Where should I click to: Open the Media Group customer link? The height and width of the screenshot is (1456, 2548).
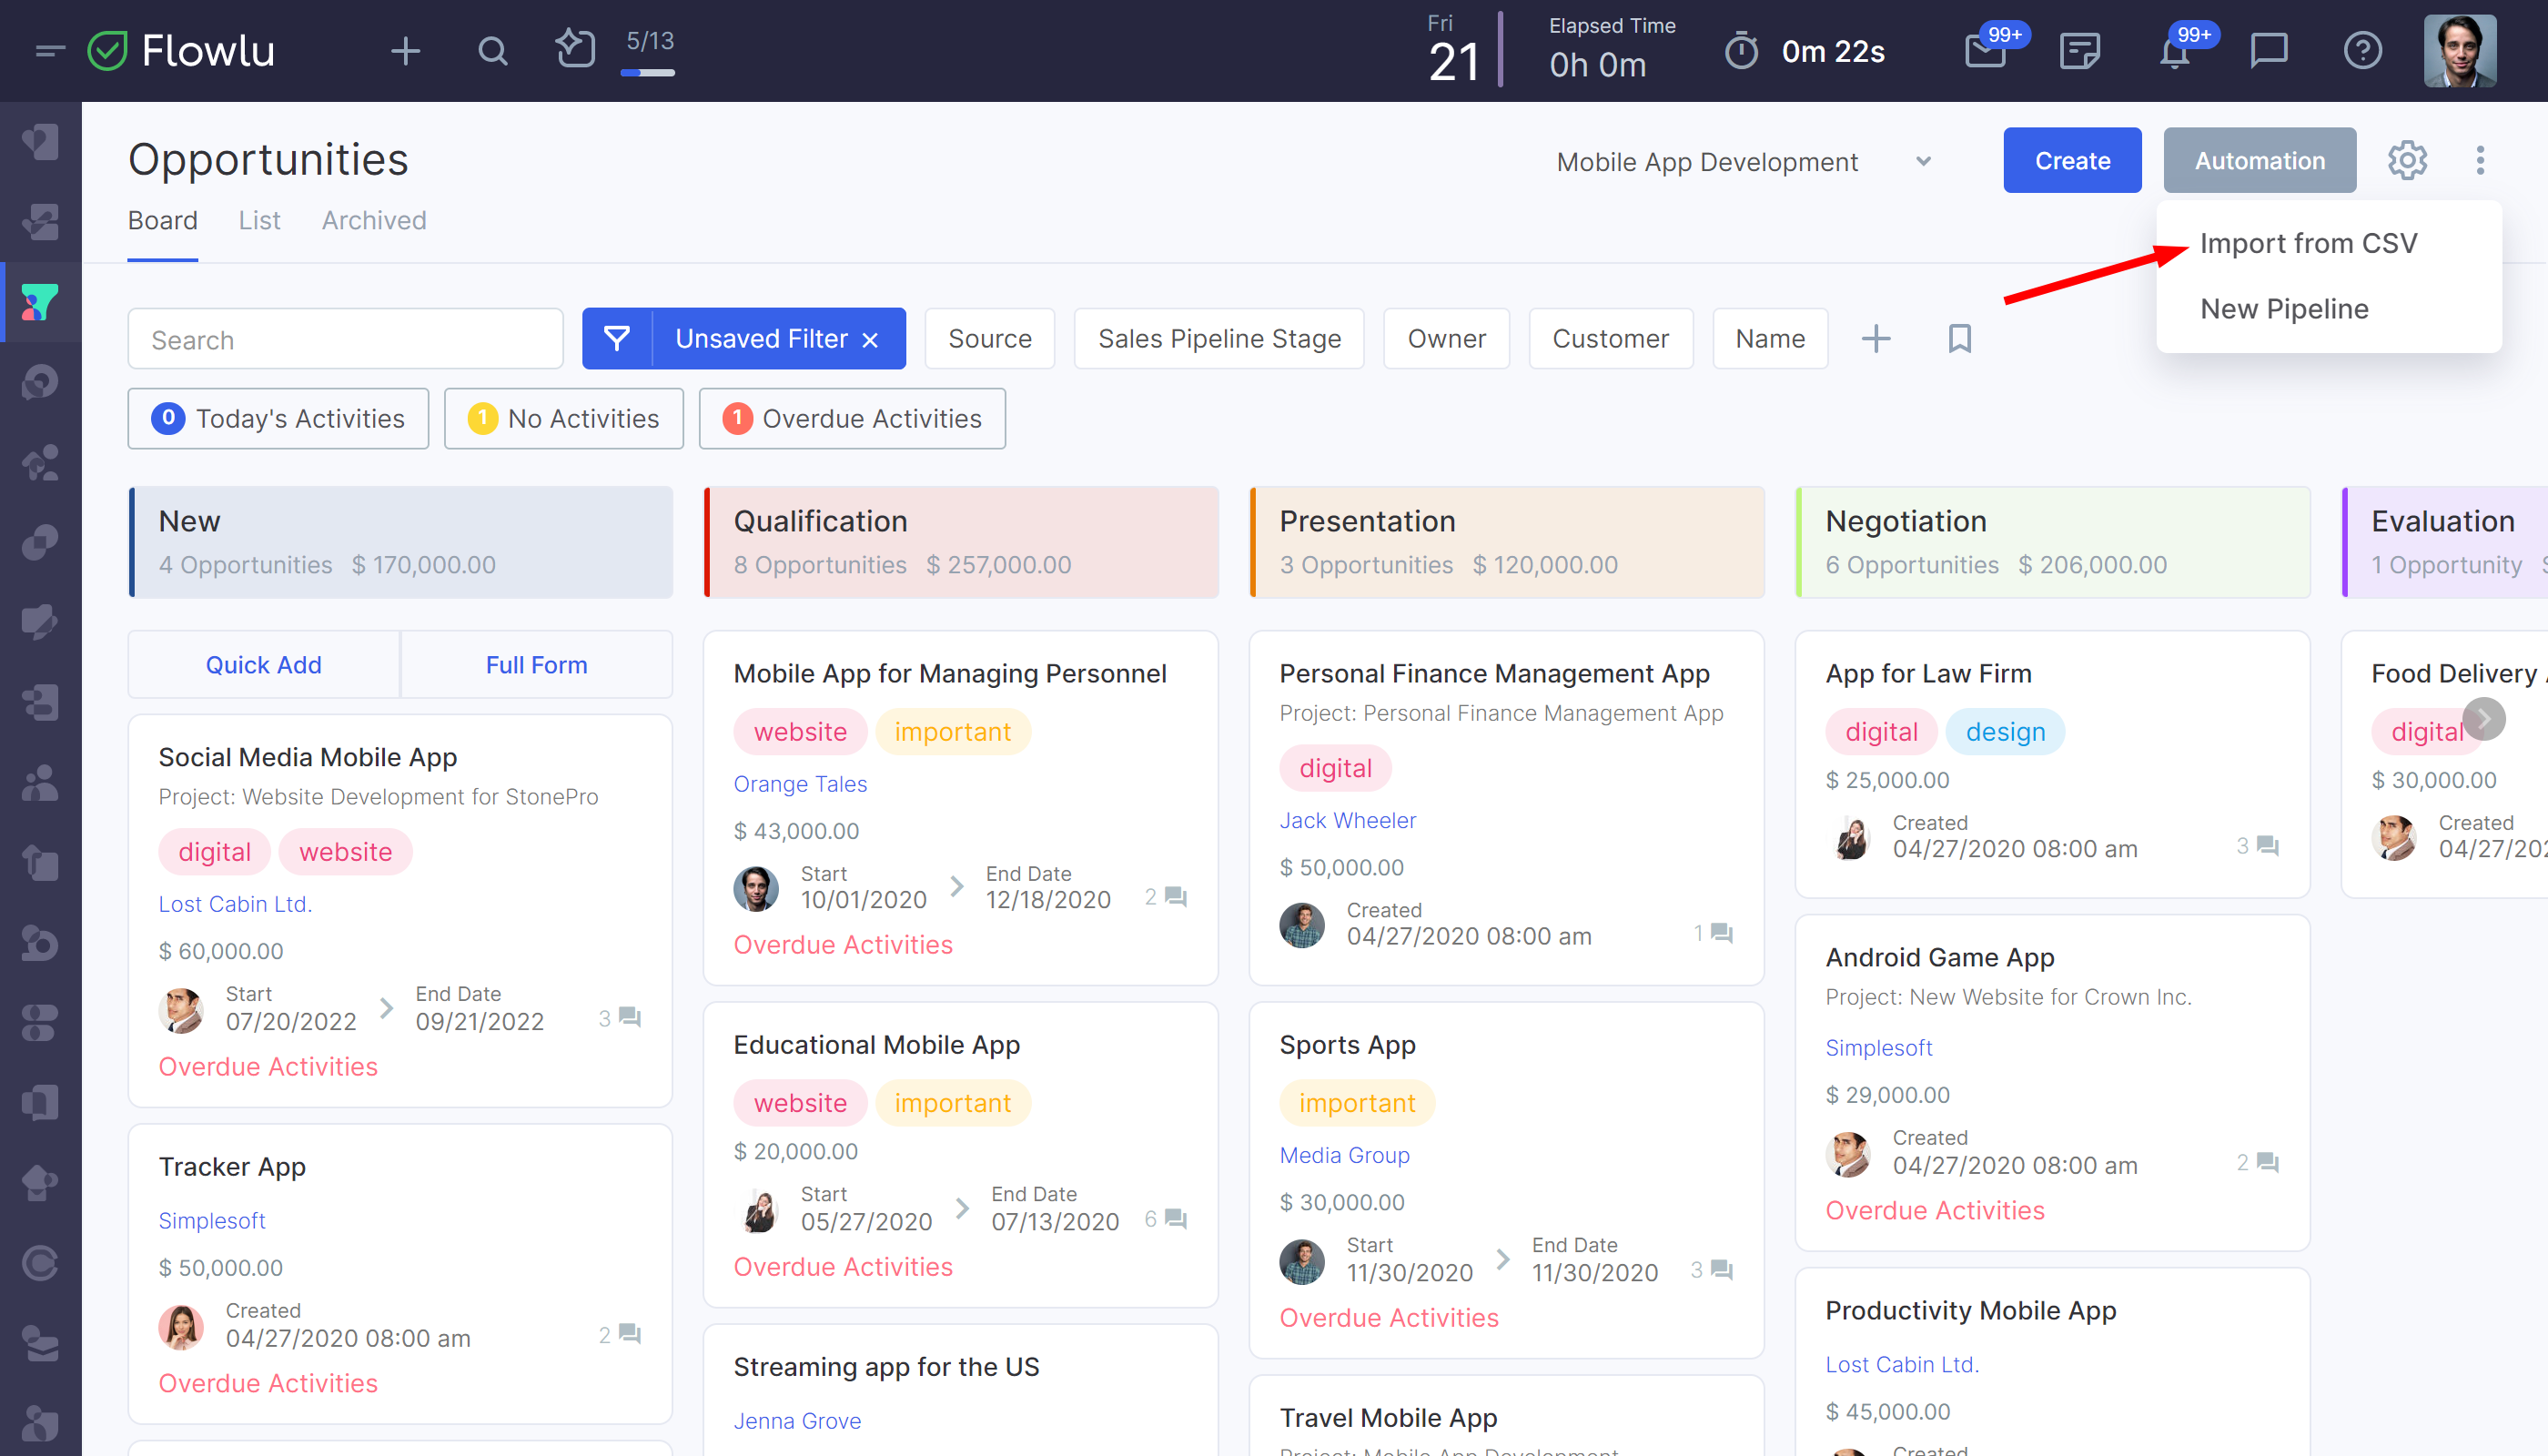click(x=1344, y=1155)
